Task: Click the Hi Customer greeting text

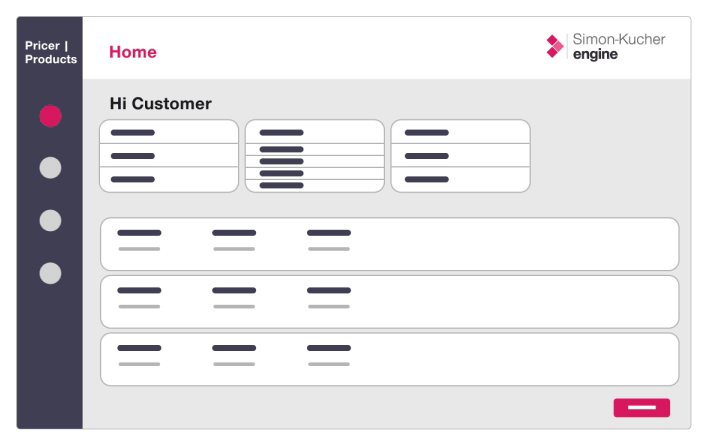Action: (160, 104)
